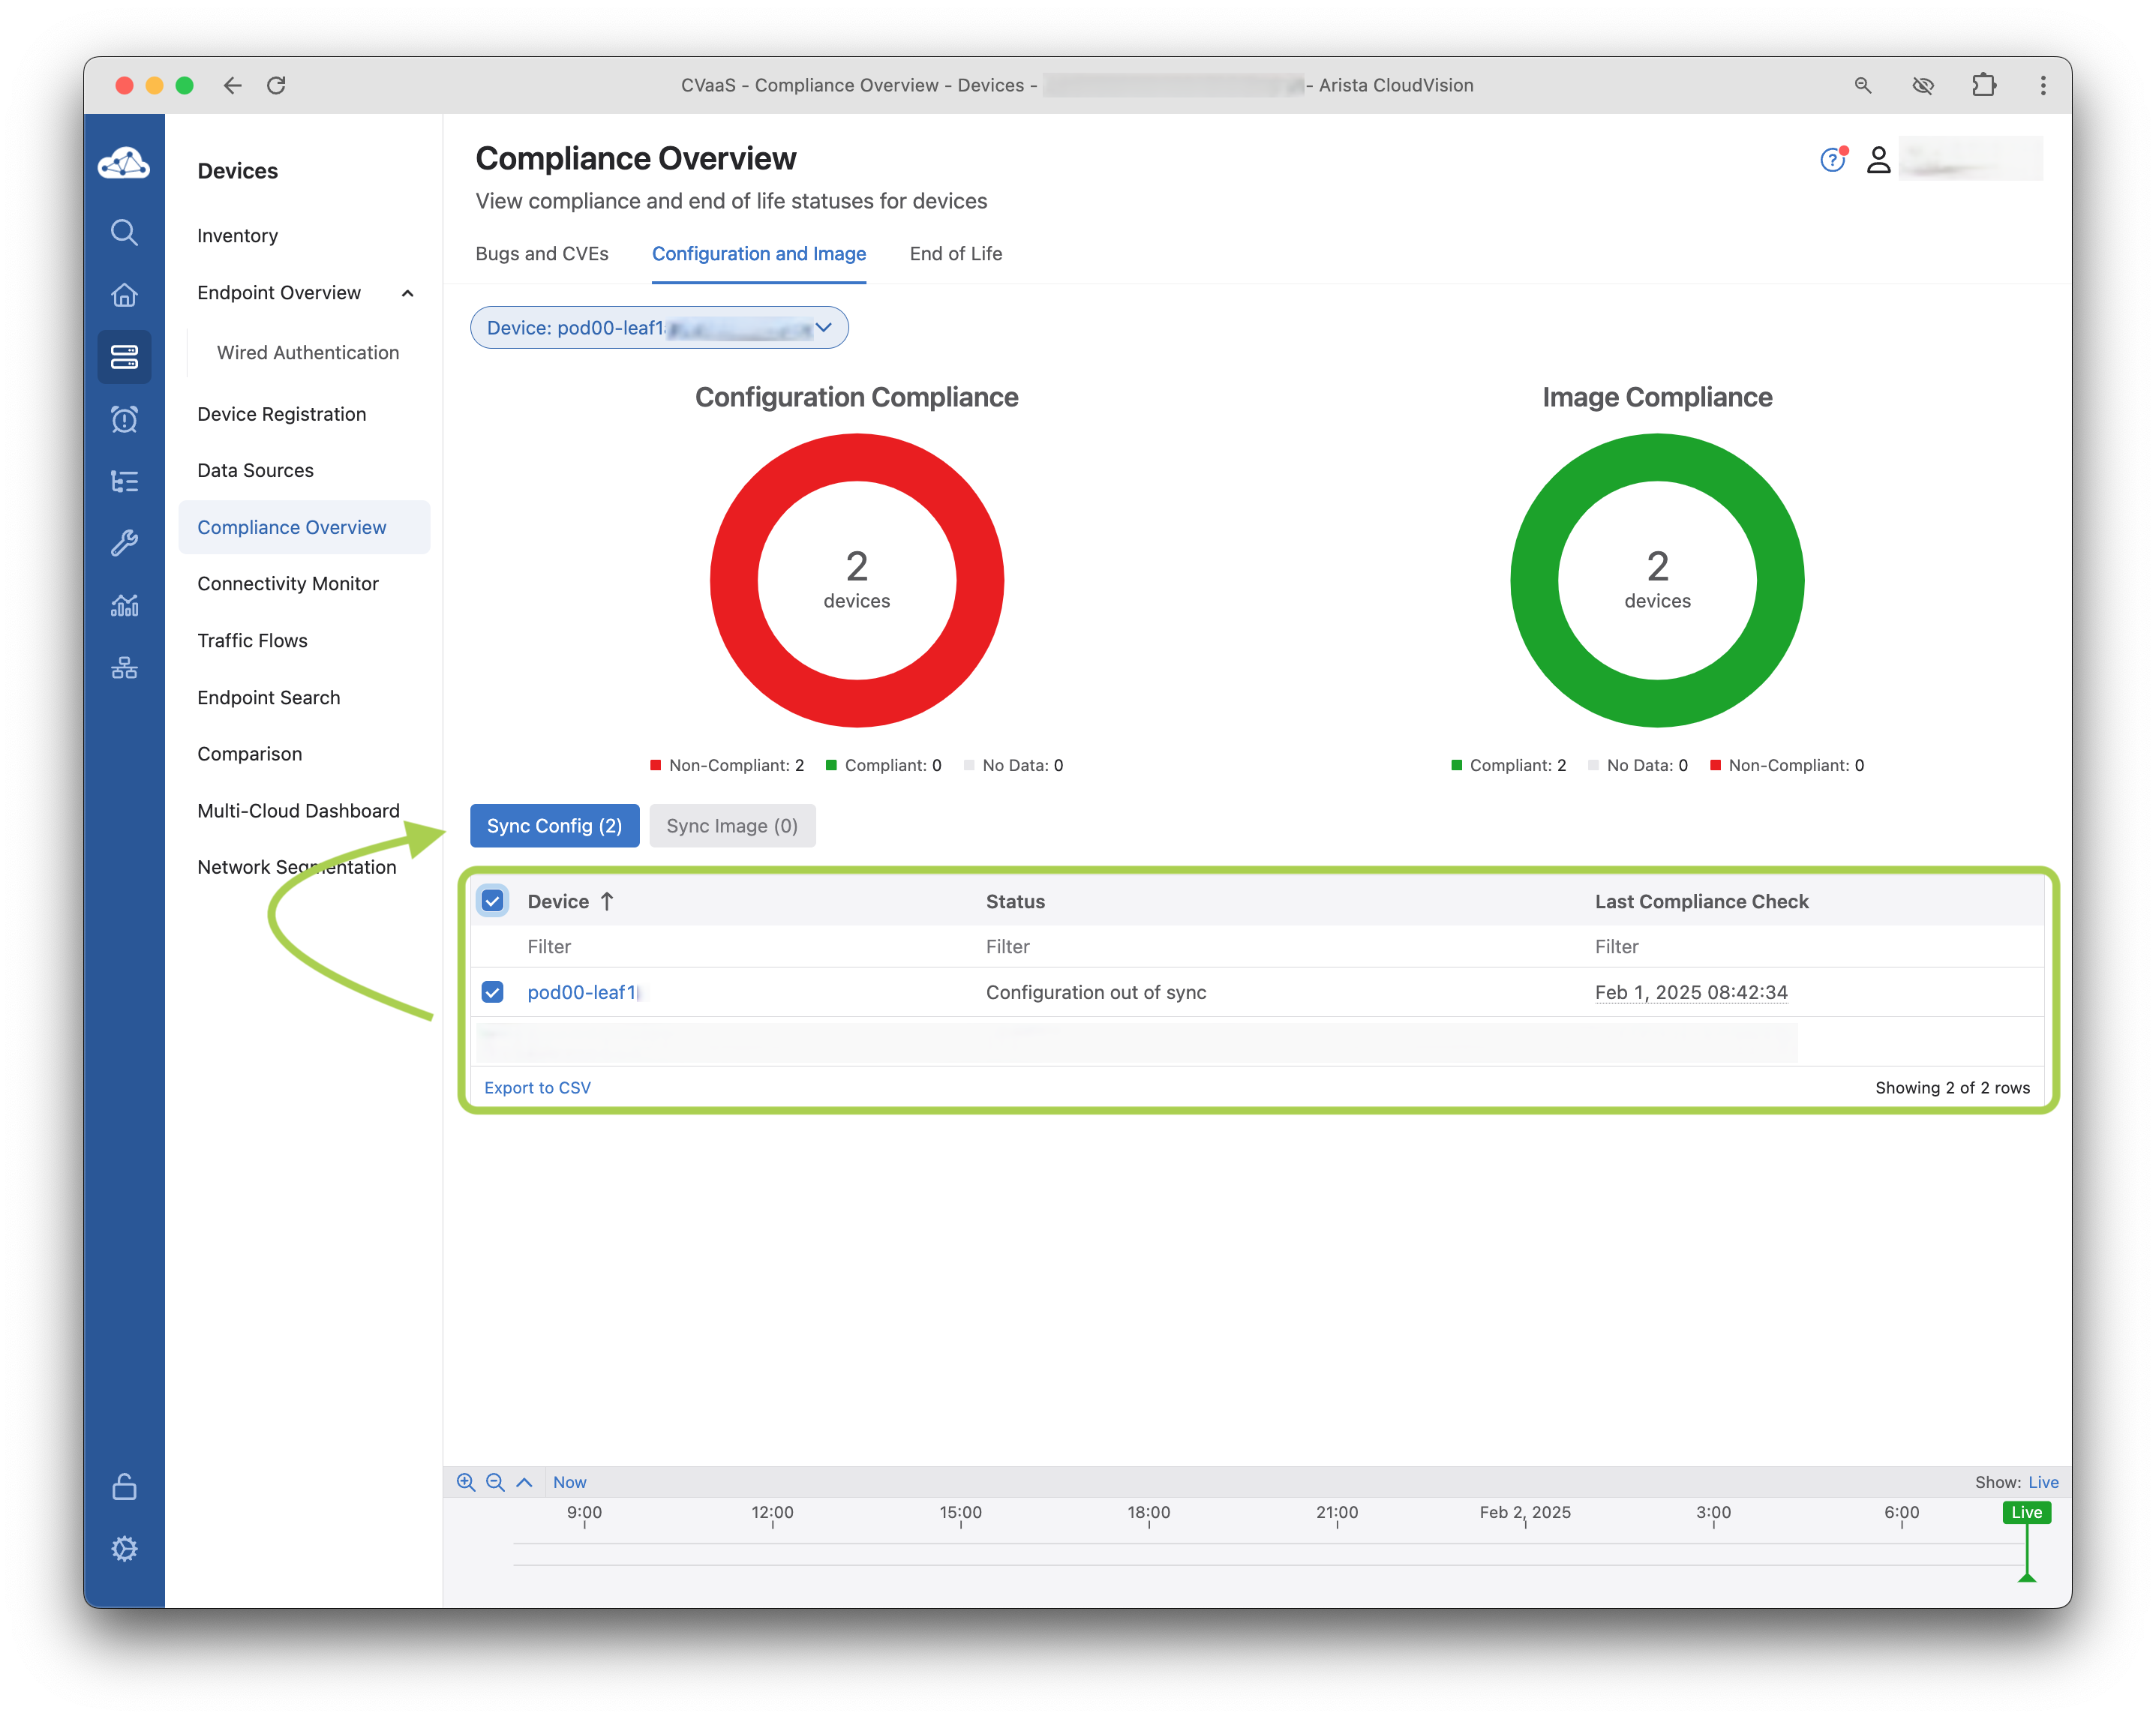Screen dimensions: 2156x1719
Task: Switch to the Bugs and CVEs tab
Action: pyautogui.click(x=541, y=254)
